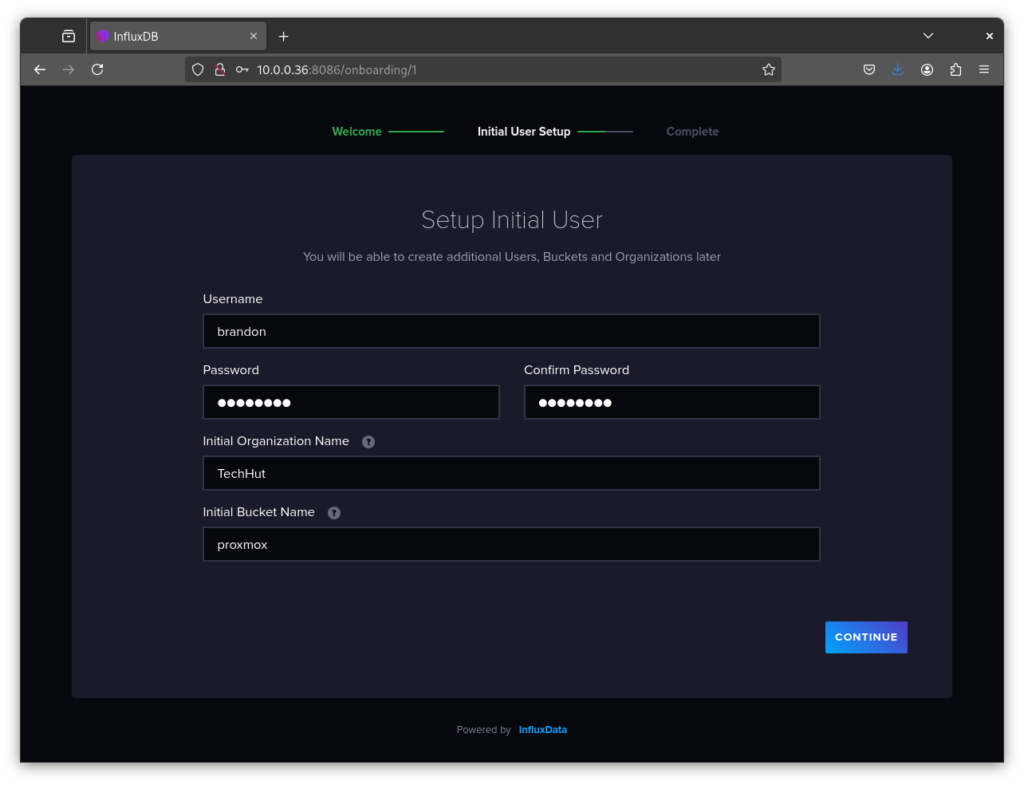The width and height of the screenshot is (1024, 785).
Task: Open the list all tabs chevron
Action: coord(928,35)
